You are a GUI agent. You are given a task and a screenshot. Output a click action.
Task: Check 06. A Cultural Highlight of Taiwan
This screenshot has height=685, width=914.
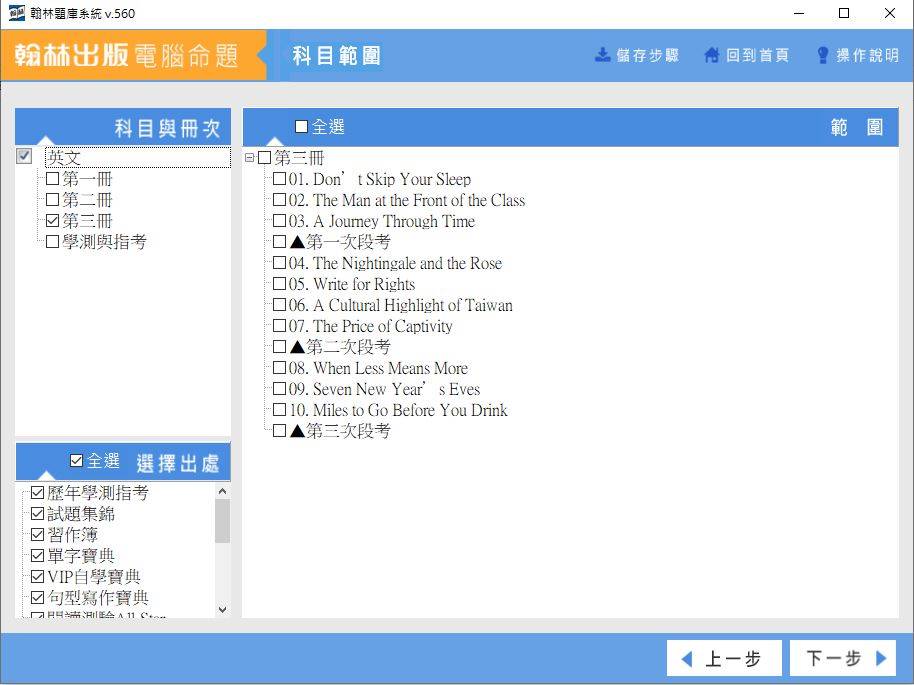[280, 304]
